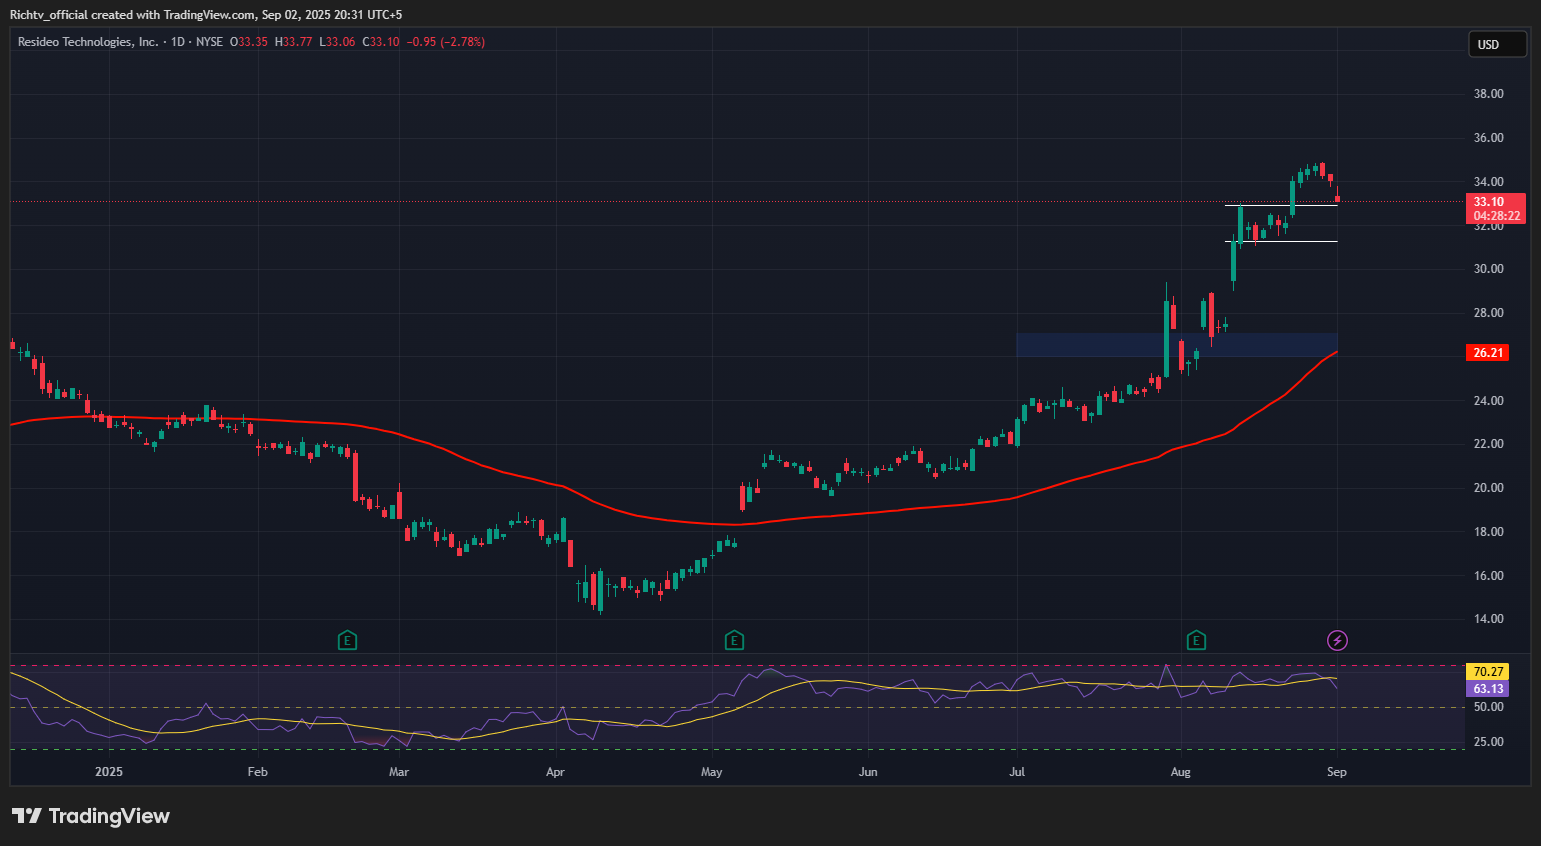Click the purple lightning bolt event icon

1337,640
